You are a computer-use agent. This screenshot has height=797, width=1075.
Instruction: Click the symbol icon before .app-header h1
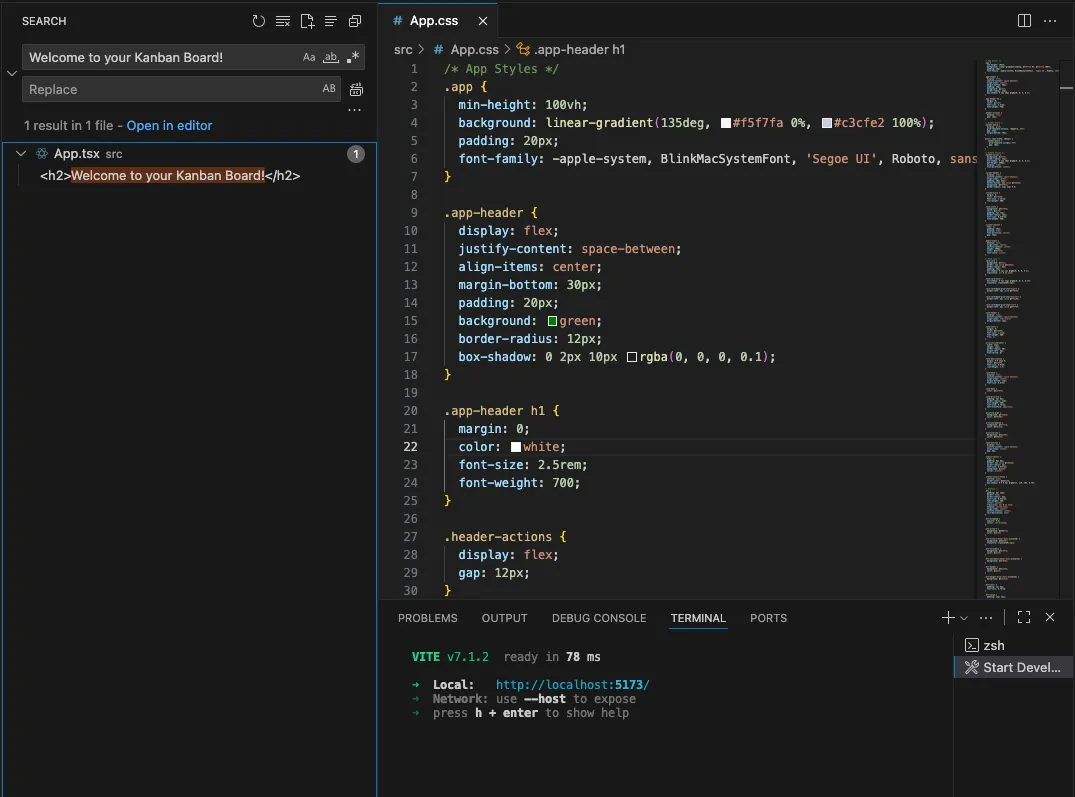[x=523, y=49]
